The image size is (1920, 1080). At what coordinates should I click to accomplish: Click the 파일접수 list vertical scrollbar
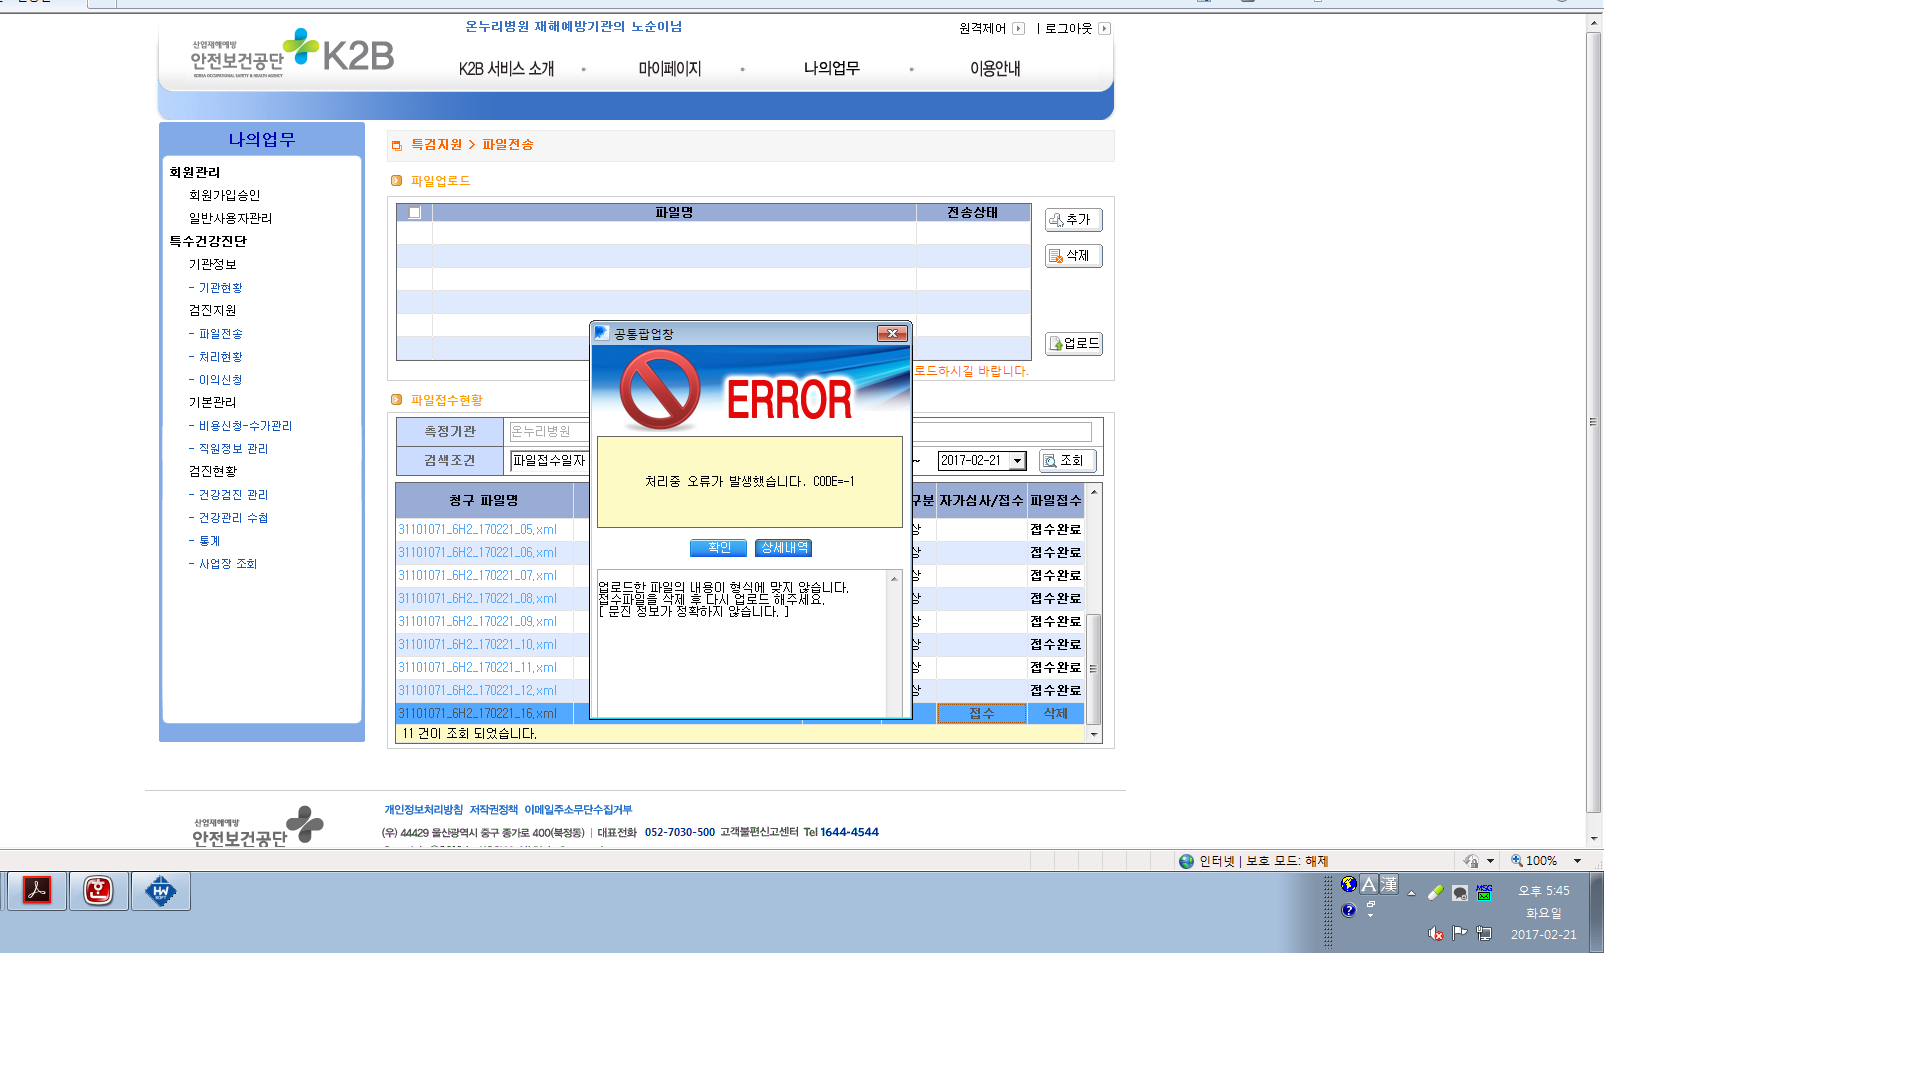(x=1094, y=612)
